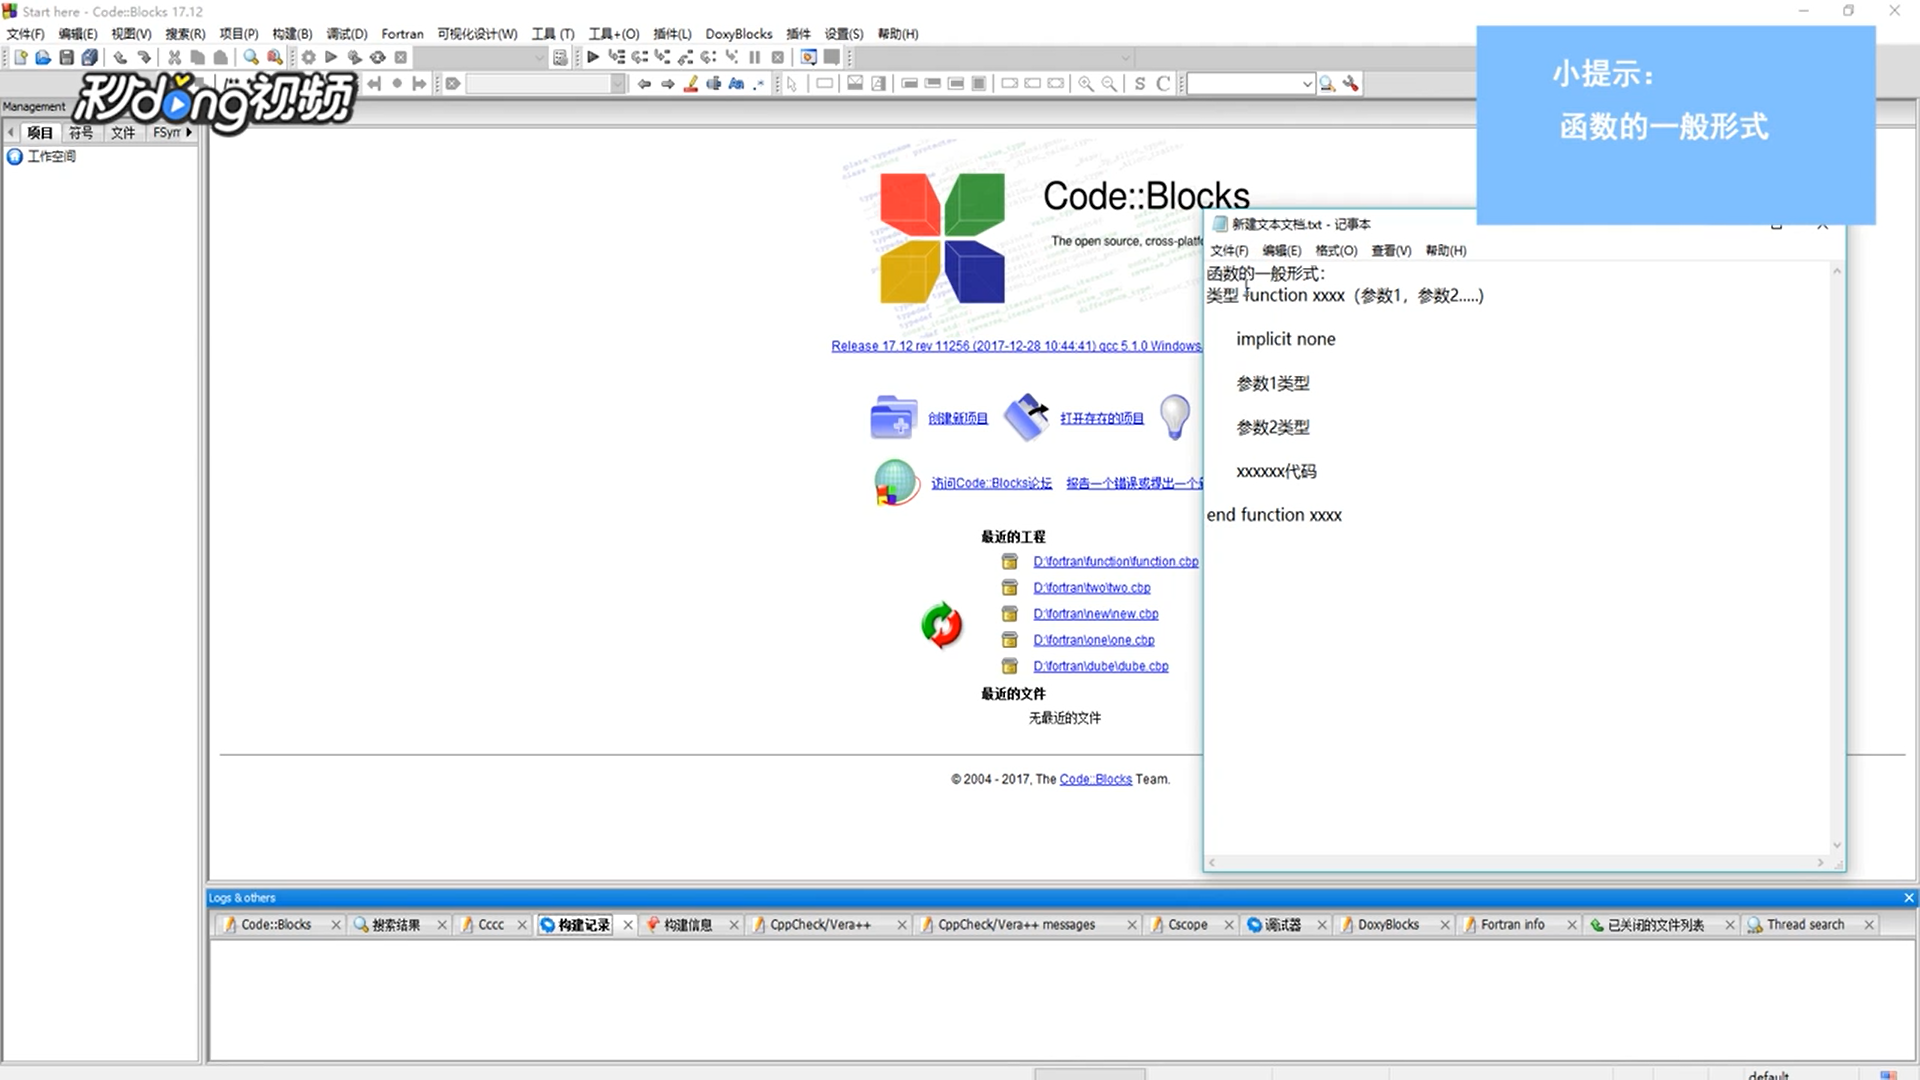The width and height of the screenshot is (1920, 1080).
Task: Open Notepad's 编辑(E) menu
Action: click(x=1282, y=251)
